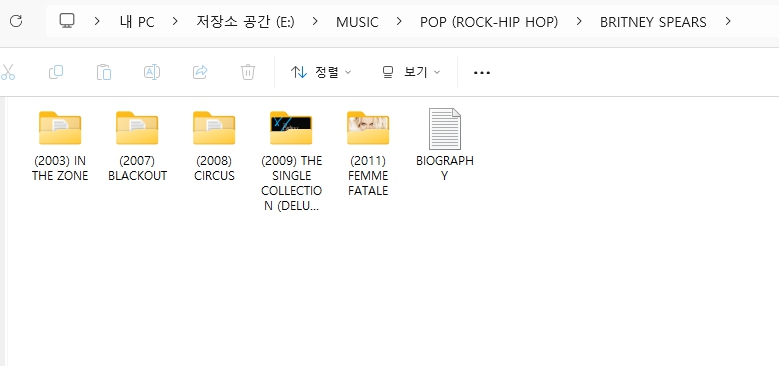Expand chevron after the PC monitor icon

(x=97, y=21)
